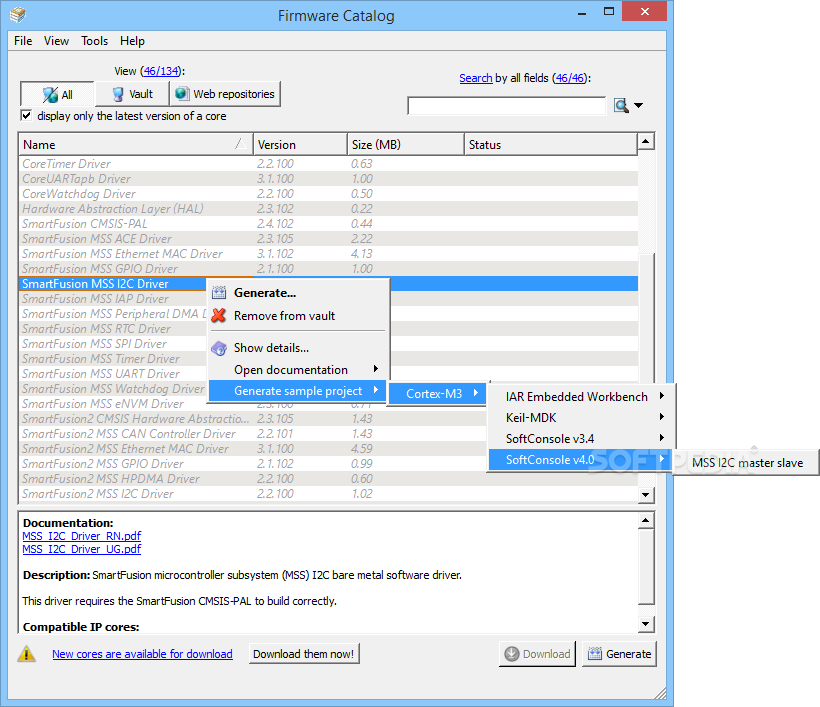Click core list scrollbar up arrow
The height and width of the screenshot is (707, 820).
tap(646, 142)
